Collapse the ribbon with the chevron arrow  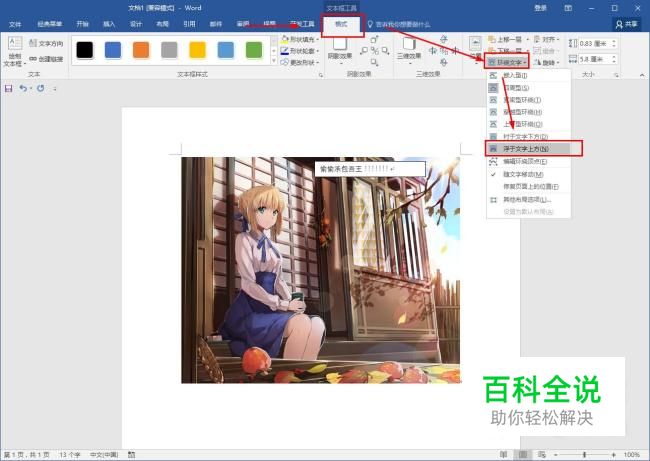point(642,75)
